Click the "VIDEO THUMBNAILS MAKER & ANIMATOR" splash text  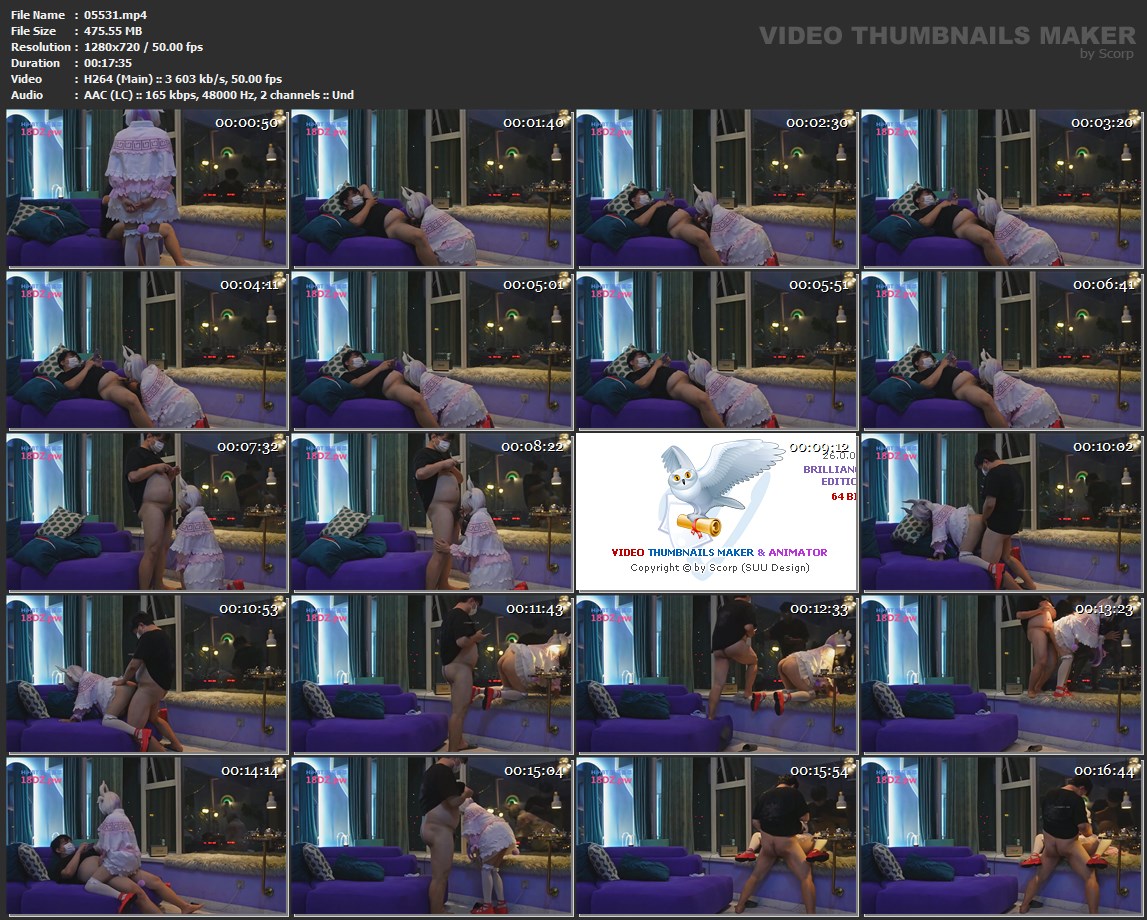[x=719, y=552]
